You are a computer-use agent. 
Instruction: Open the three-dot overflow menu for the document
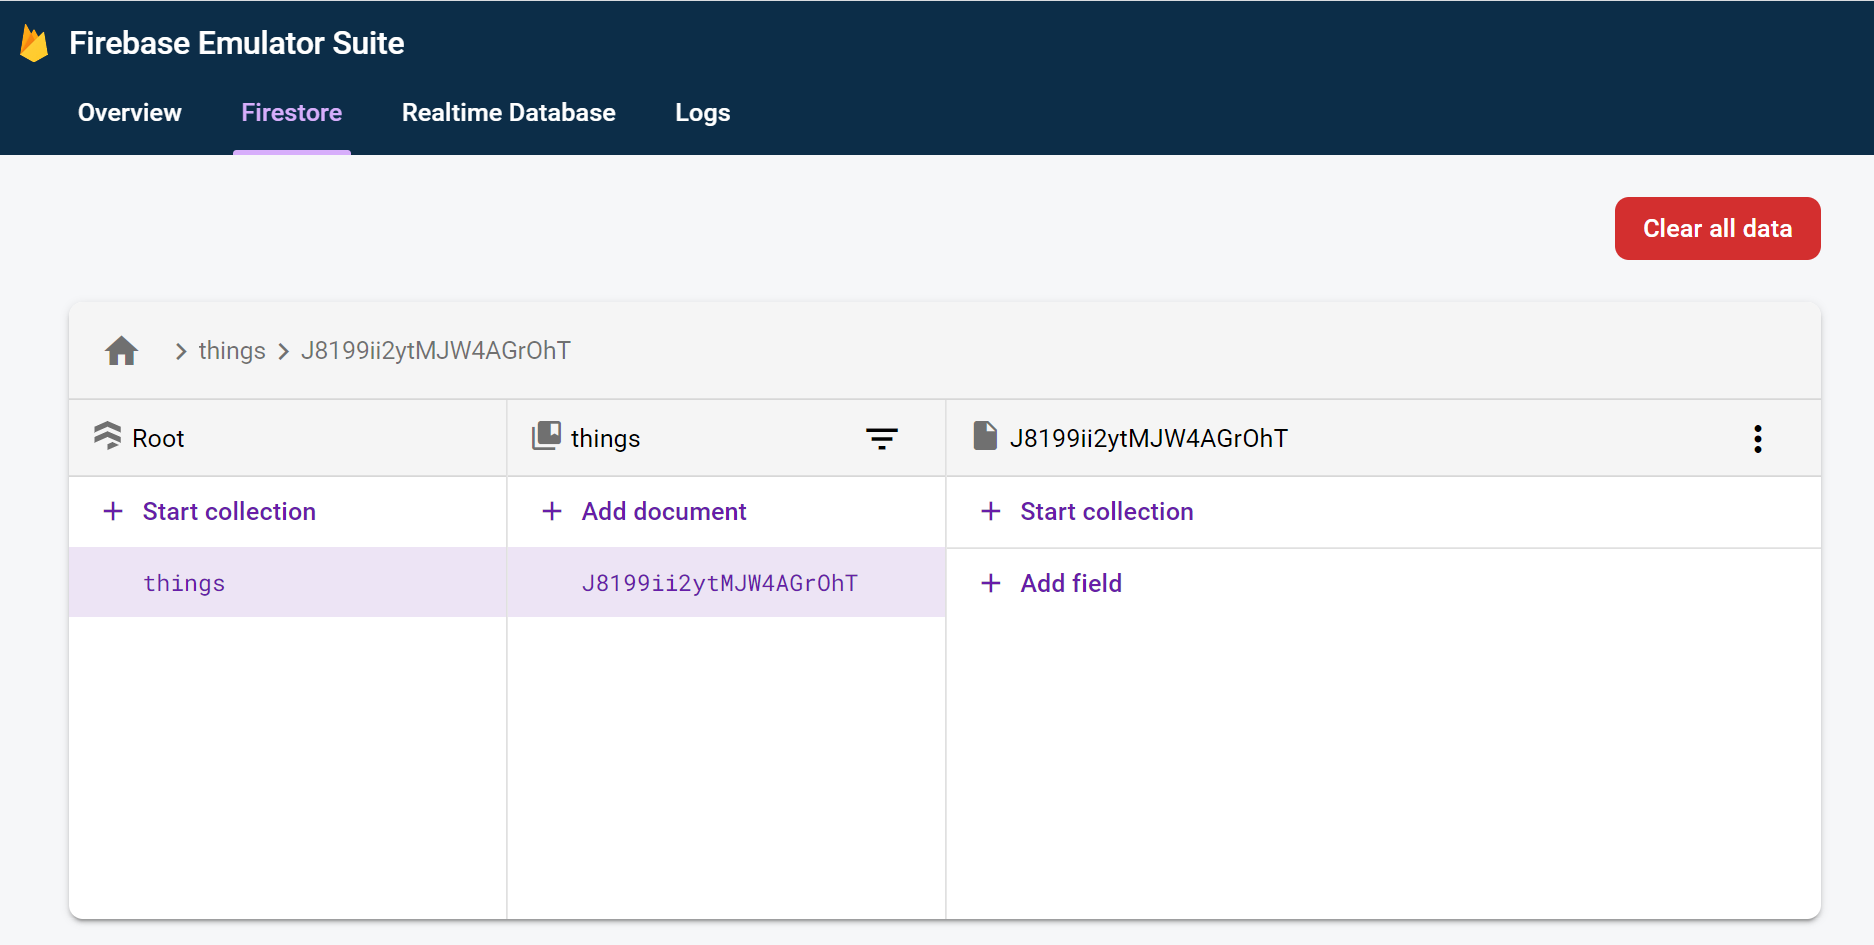1757,438
